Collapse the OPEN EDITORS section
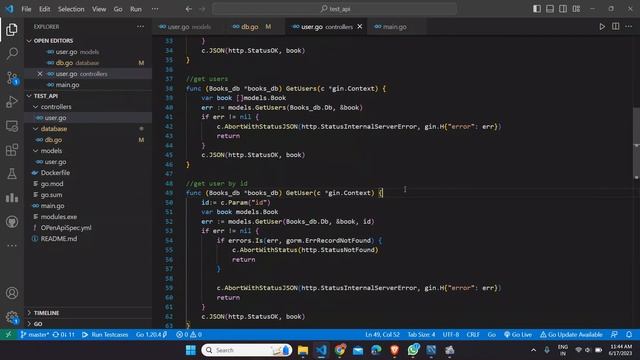This screenshot has width=640, height=360. pyautogui.click(x=88, y=41)
